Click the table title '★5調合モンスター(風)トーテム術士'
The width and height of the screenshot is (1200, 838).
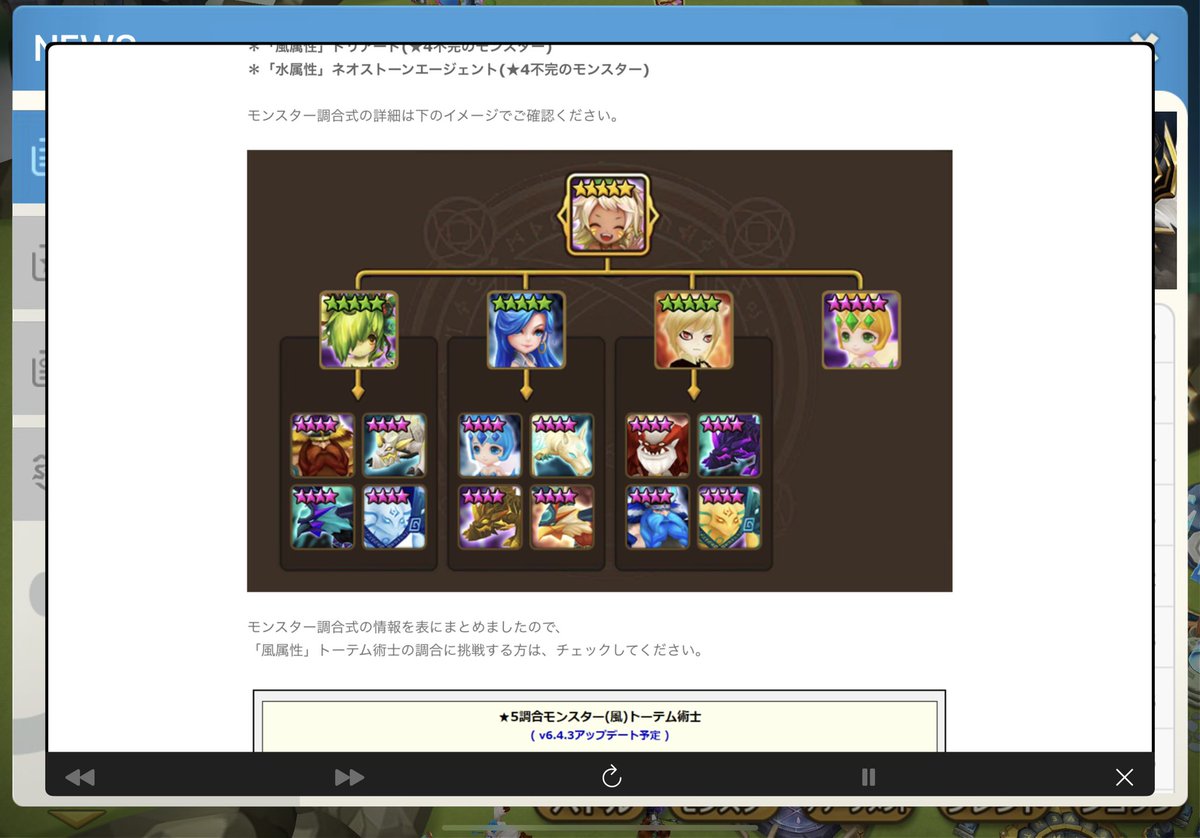click(599, 717)
